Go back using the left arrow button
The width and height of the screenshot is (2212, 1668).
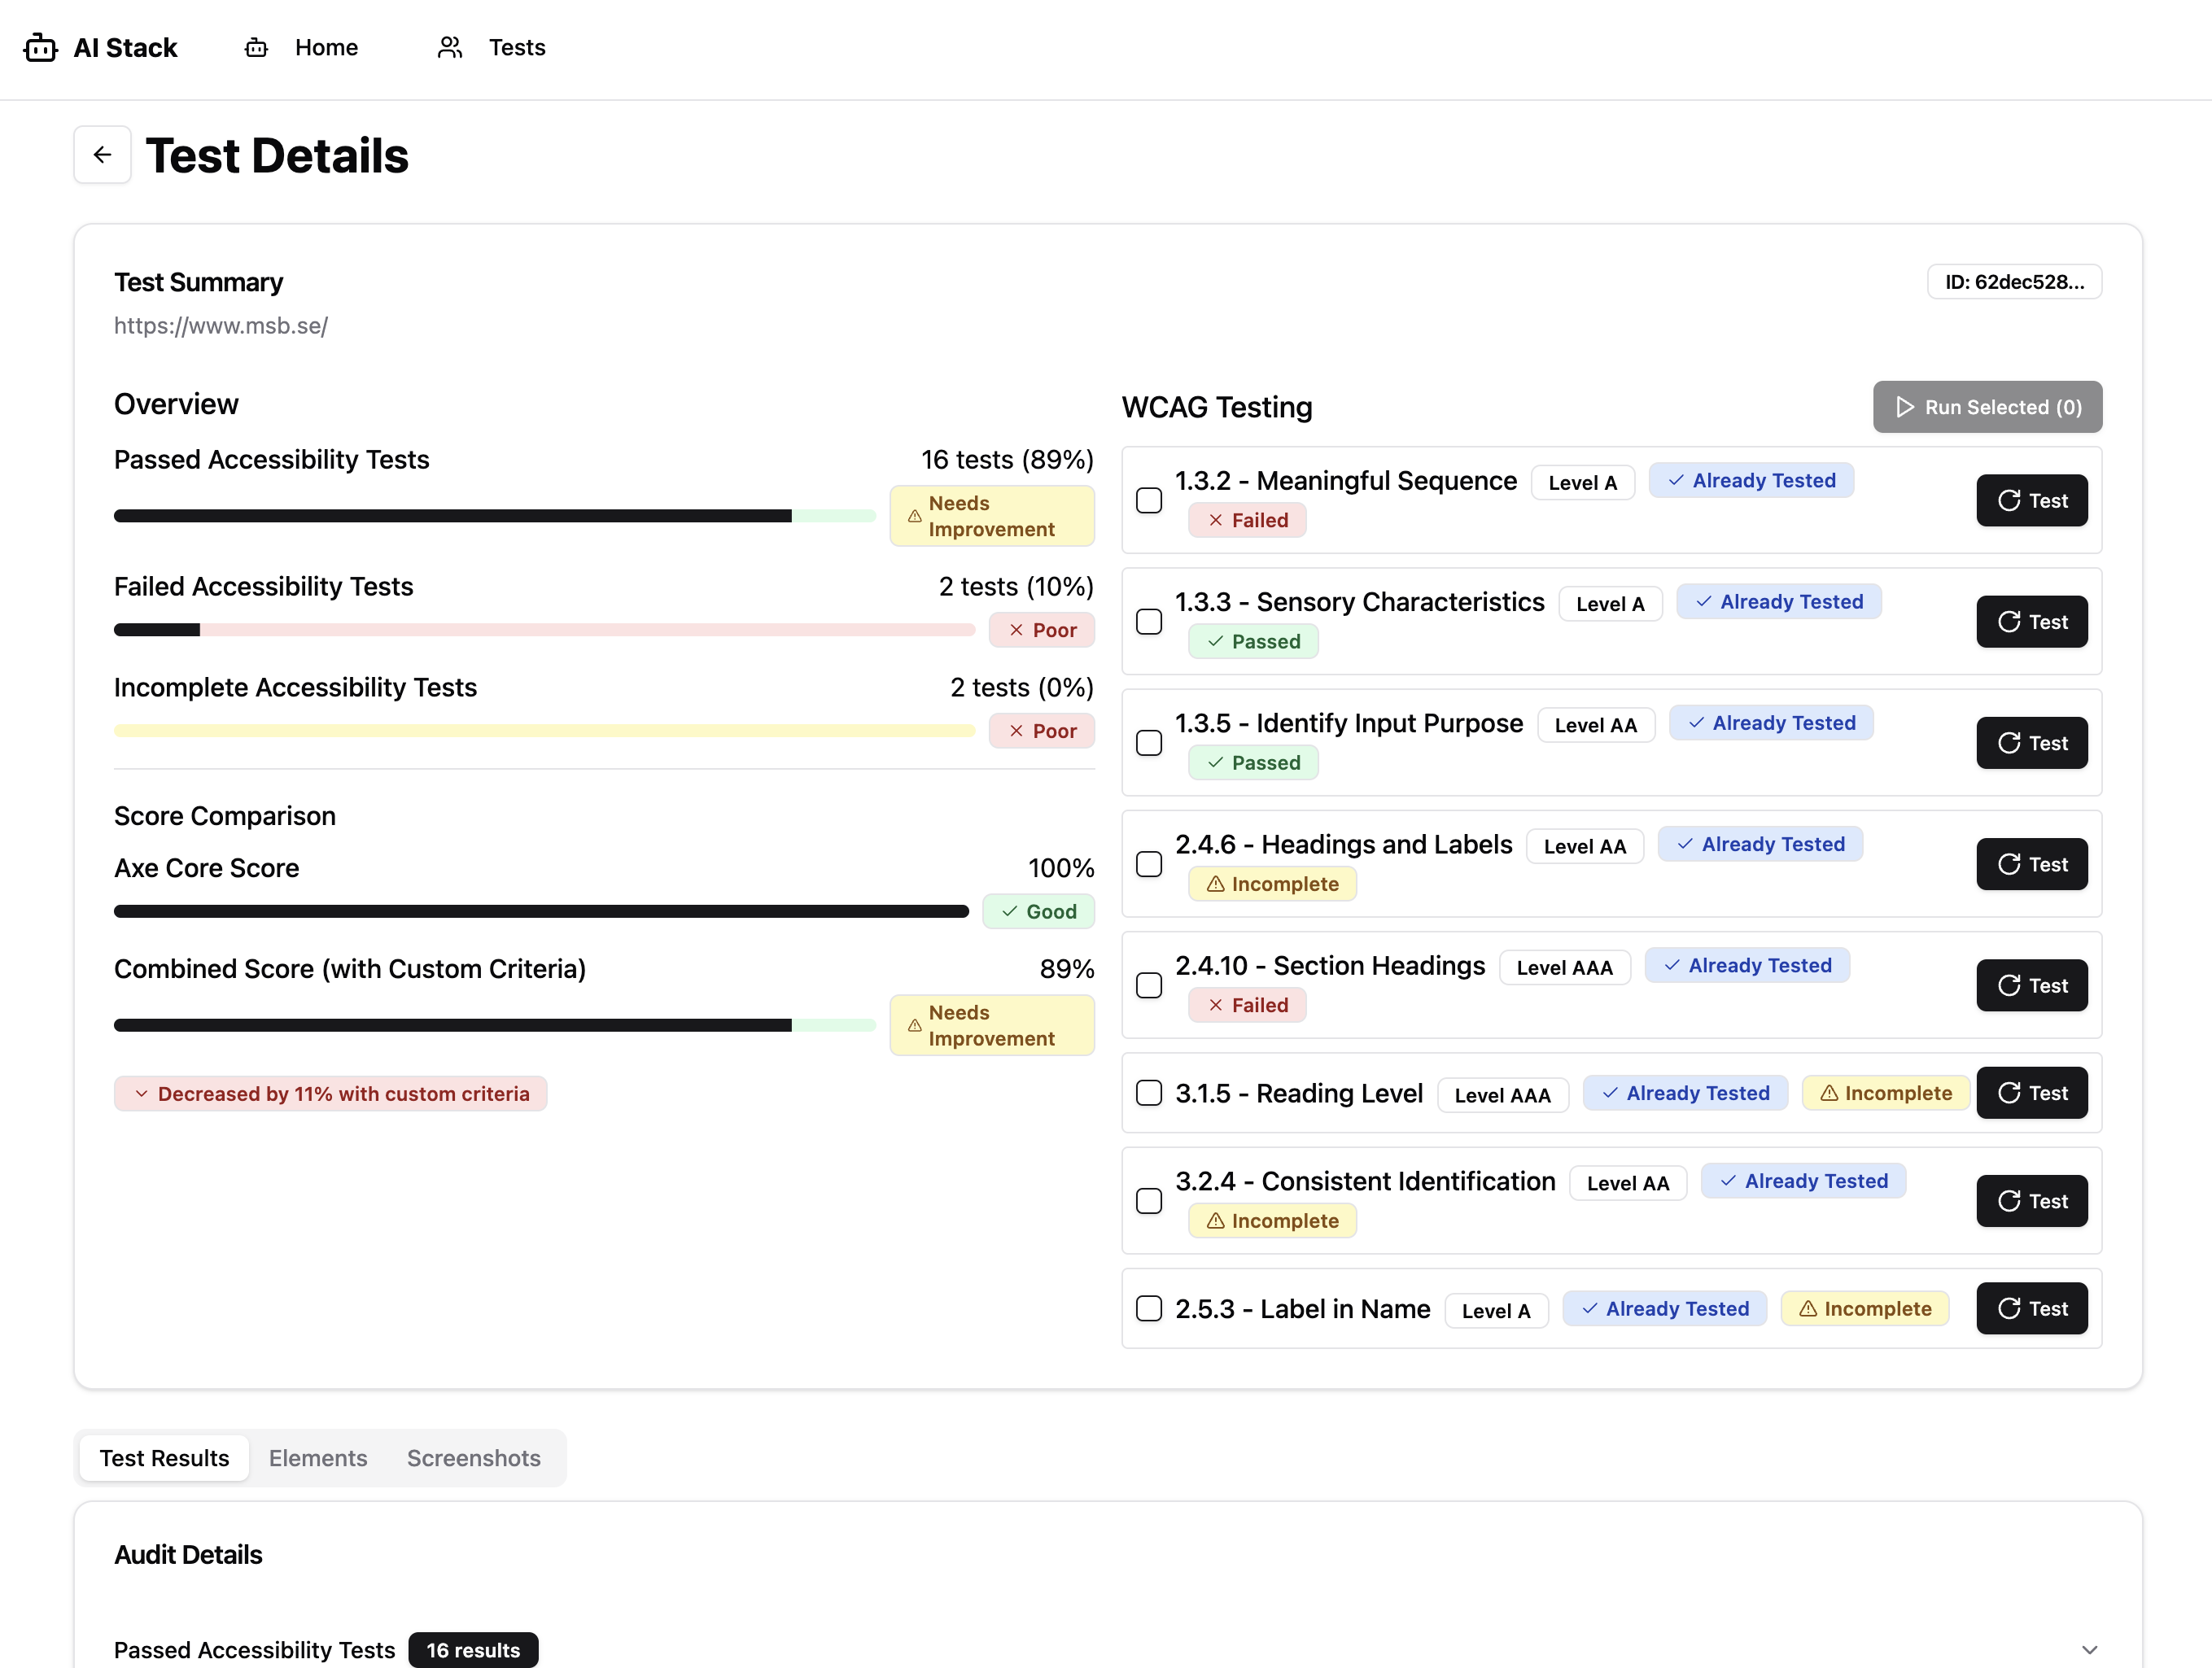(x=102, y=154)
